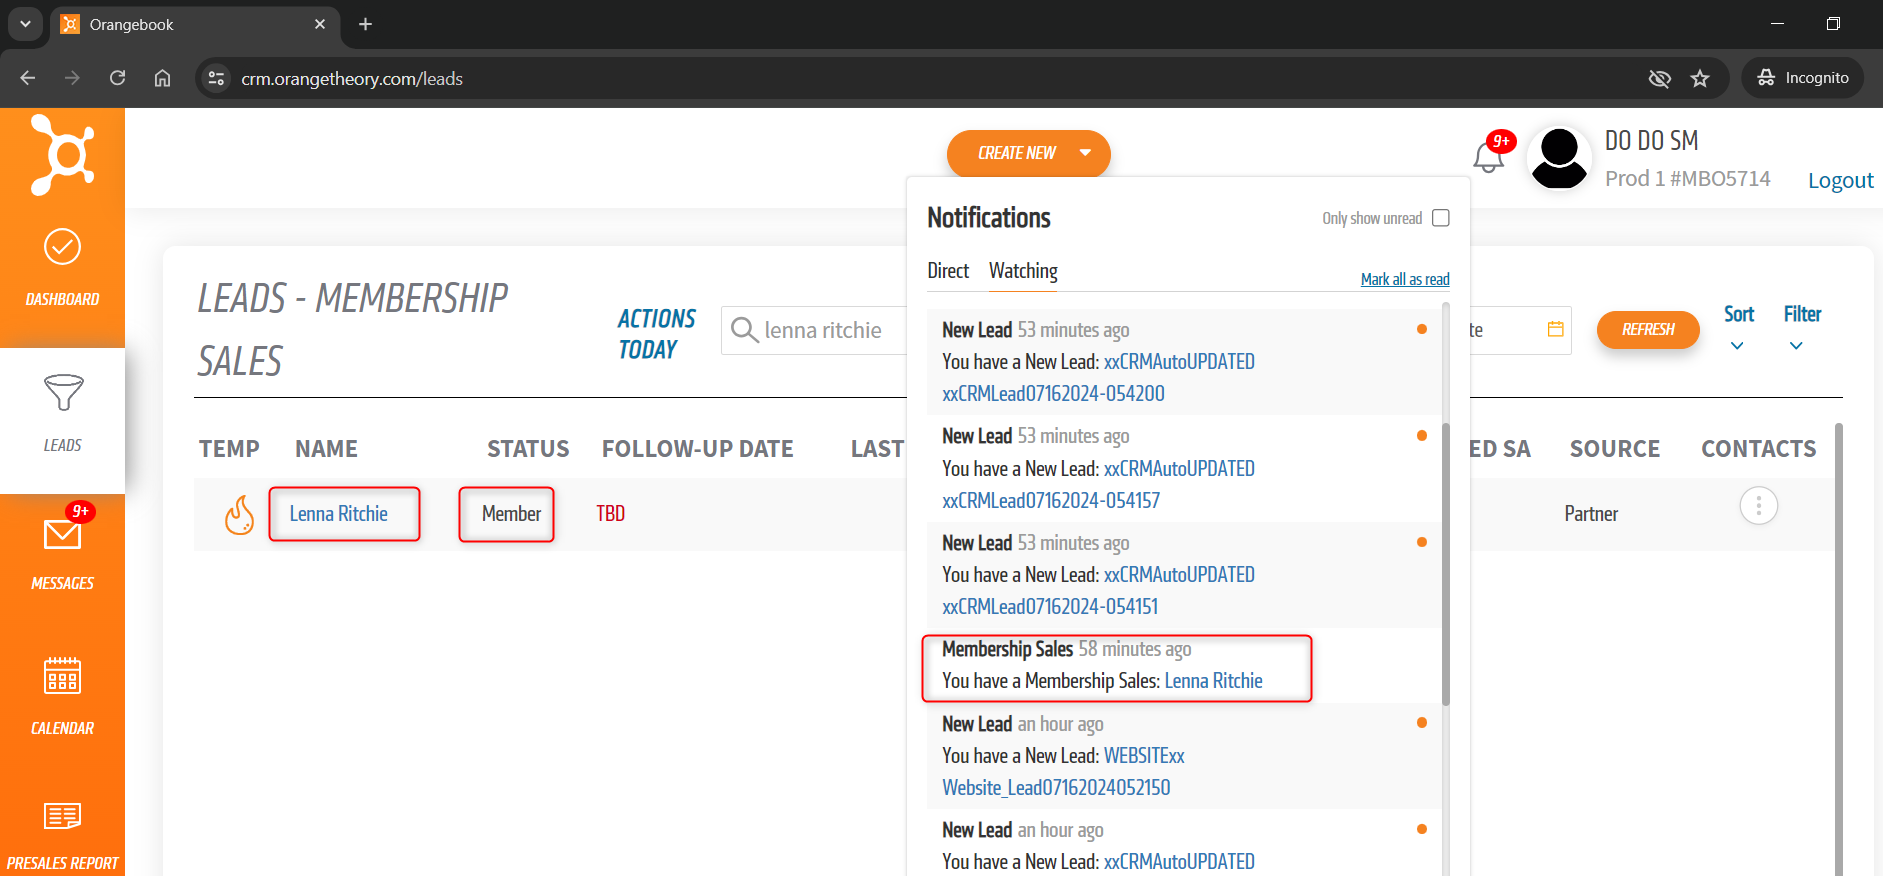The image size is (1883, 876).
Task: Click the Actions Today link
Action: pos(656,334)
